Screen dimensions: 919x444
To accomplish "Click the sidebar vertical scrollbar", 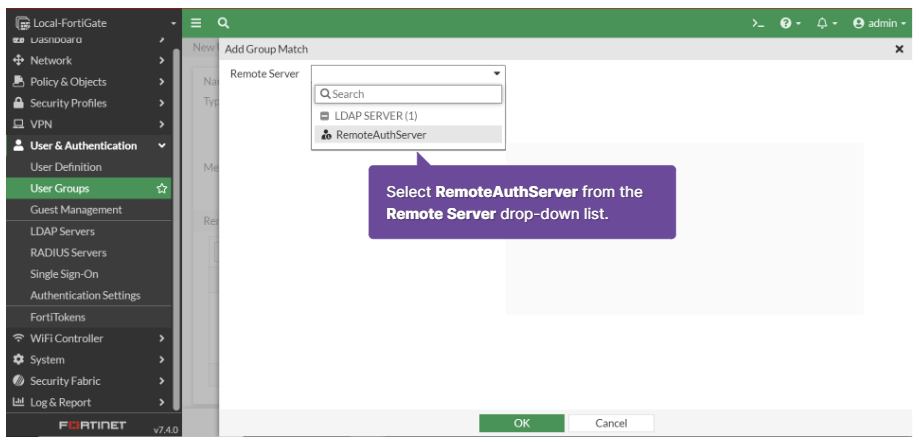I will pos(176,228).
